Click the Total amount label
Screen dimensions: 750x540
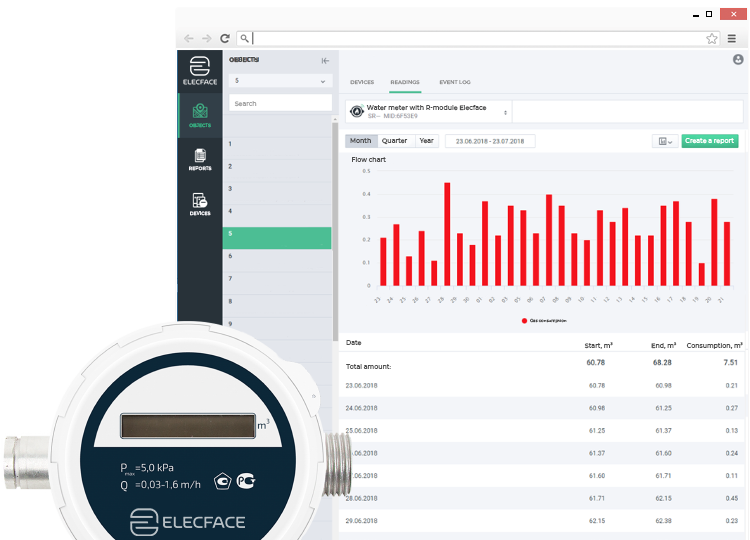368,366
